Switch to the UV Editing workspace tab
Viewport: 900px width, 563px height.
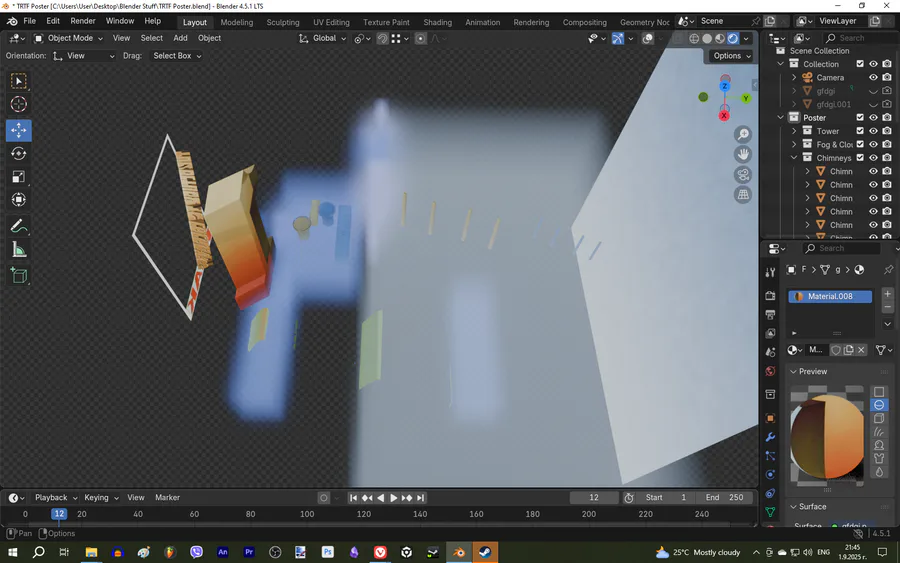331,22
